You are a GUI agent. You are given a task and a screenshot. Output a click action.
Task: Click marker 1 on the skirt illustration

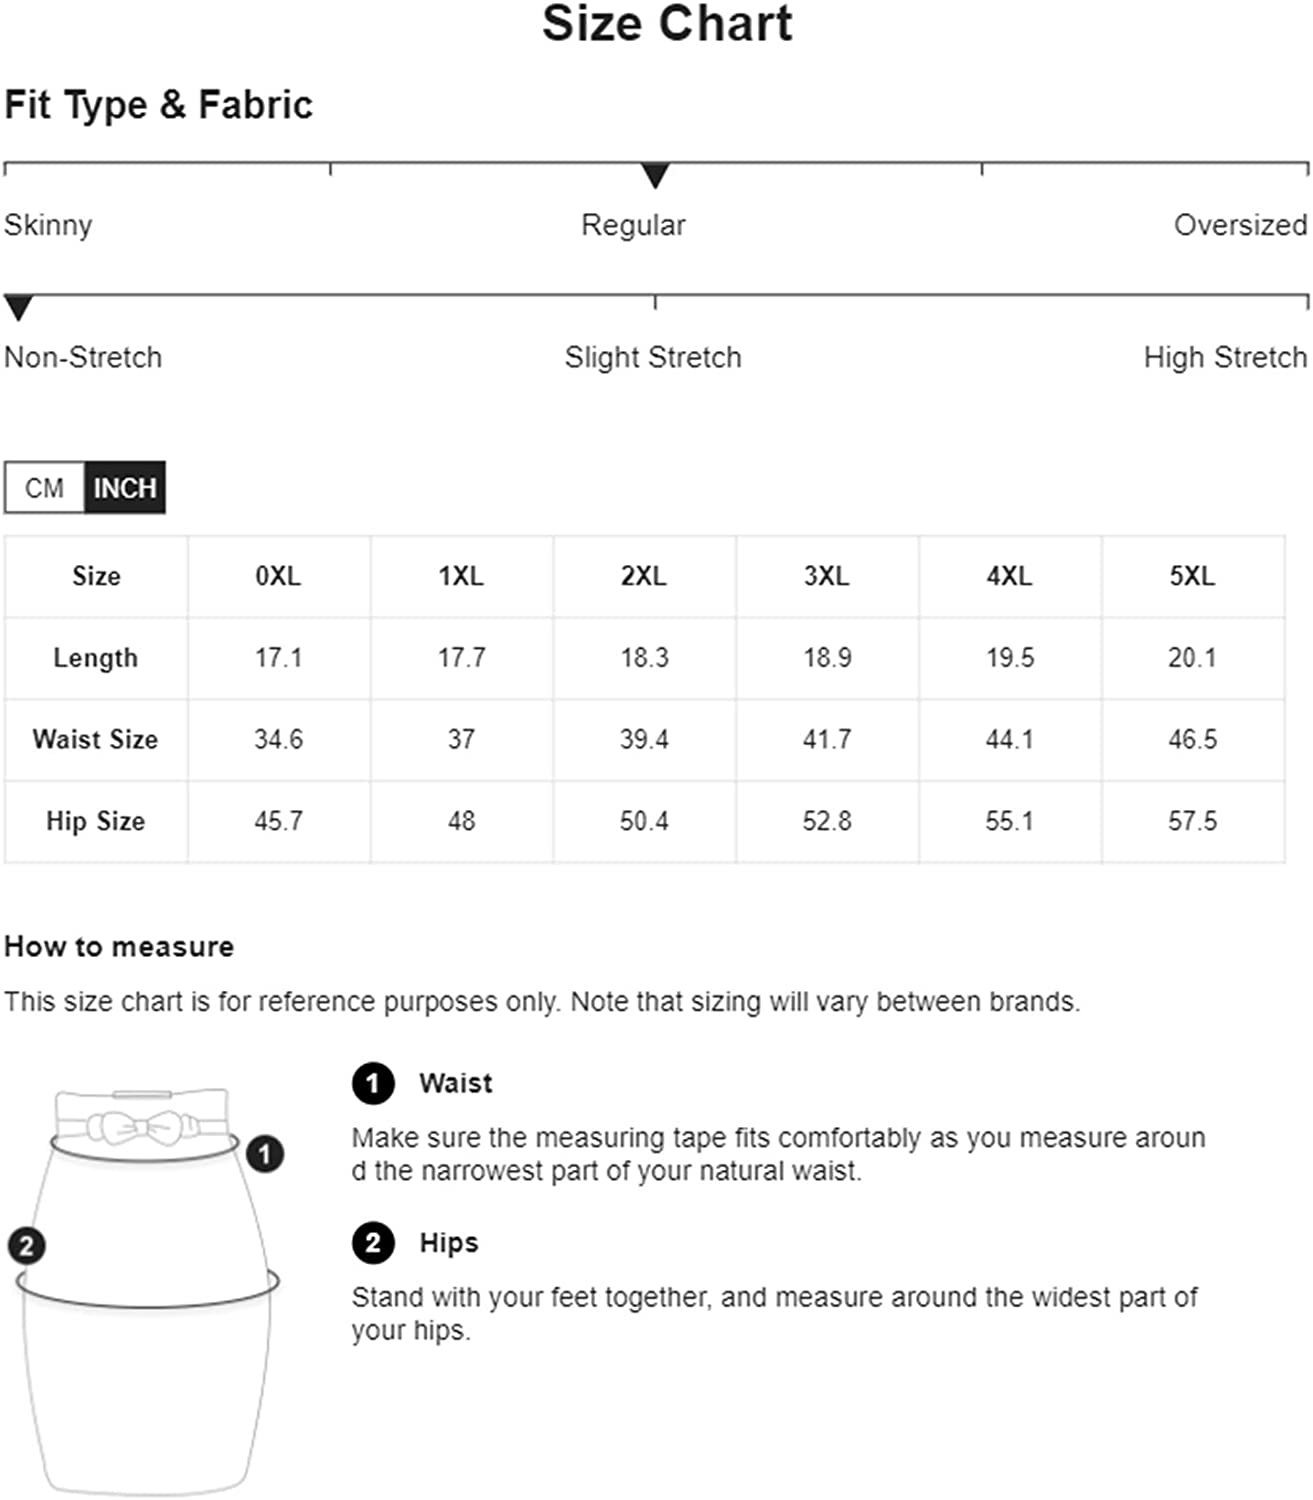pyautogui.click(x=264, y=1154)
